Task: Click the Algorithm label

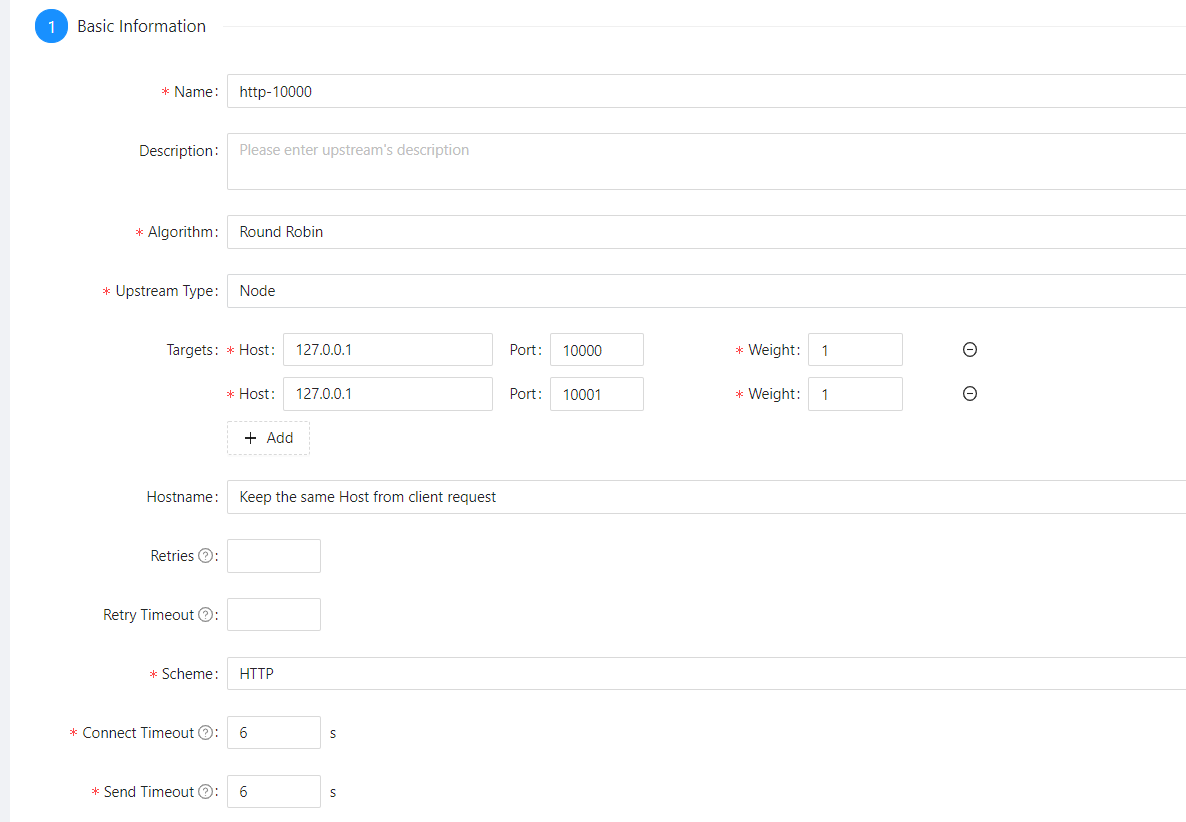Action: click(x=181, y=232)
